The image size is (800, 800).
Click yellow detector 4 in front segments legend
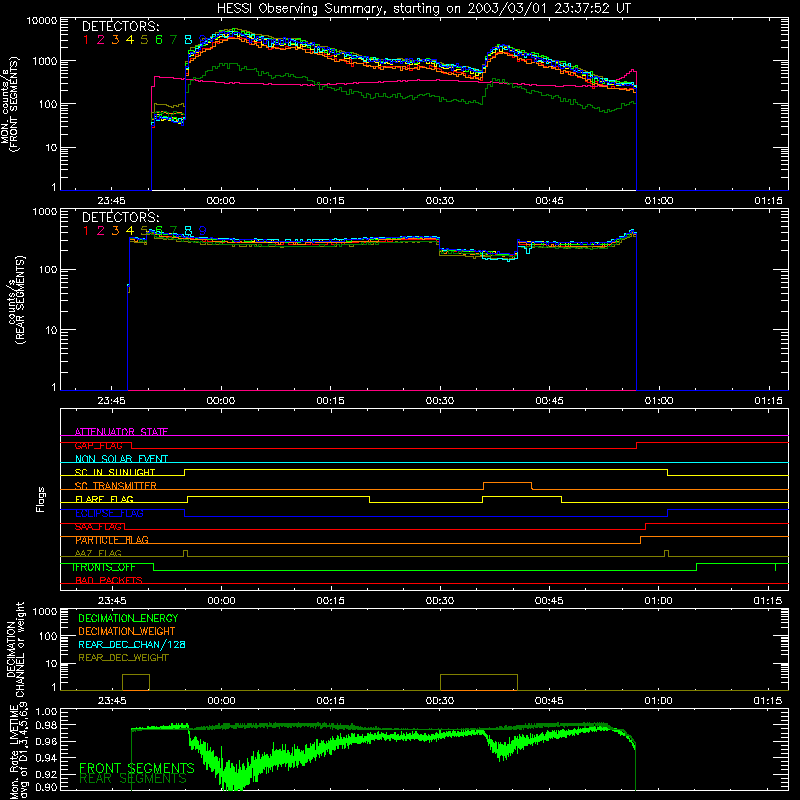(x=130, y=40)
